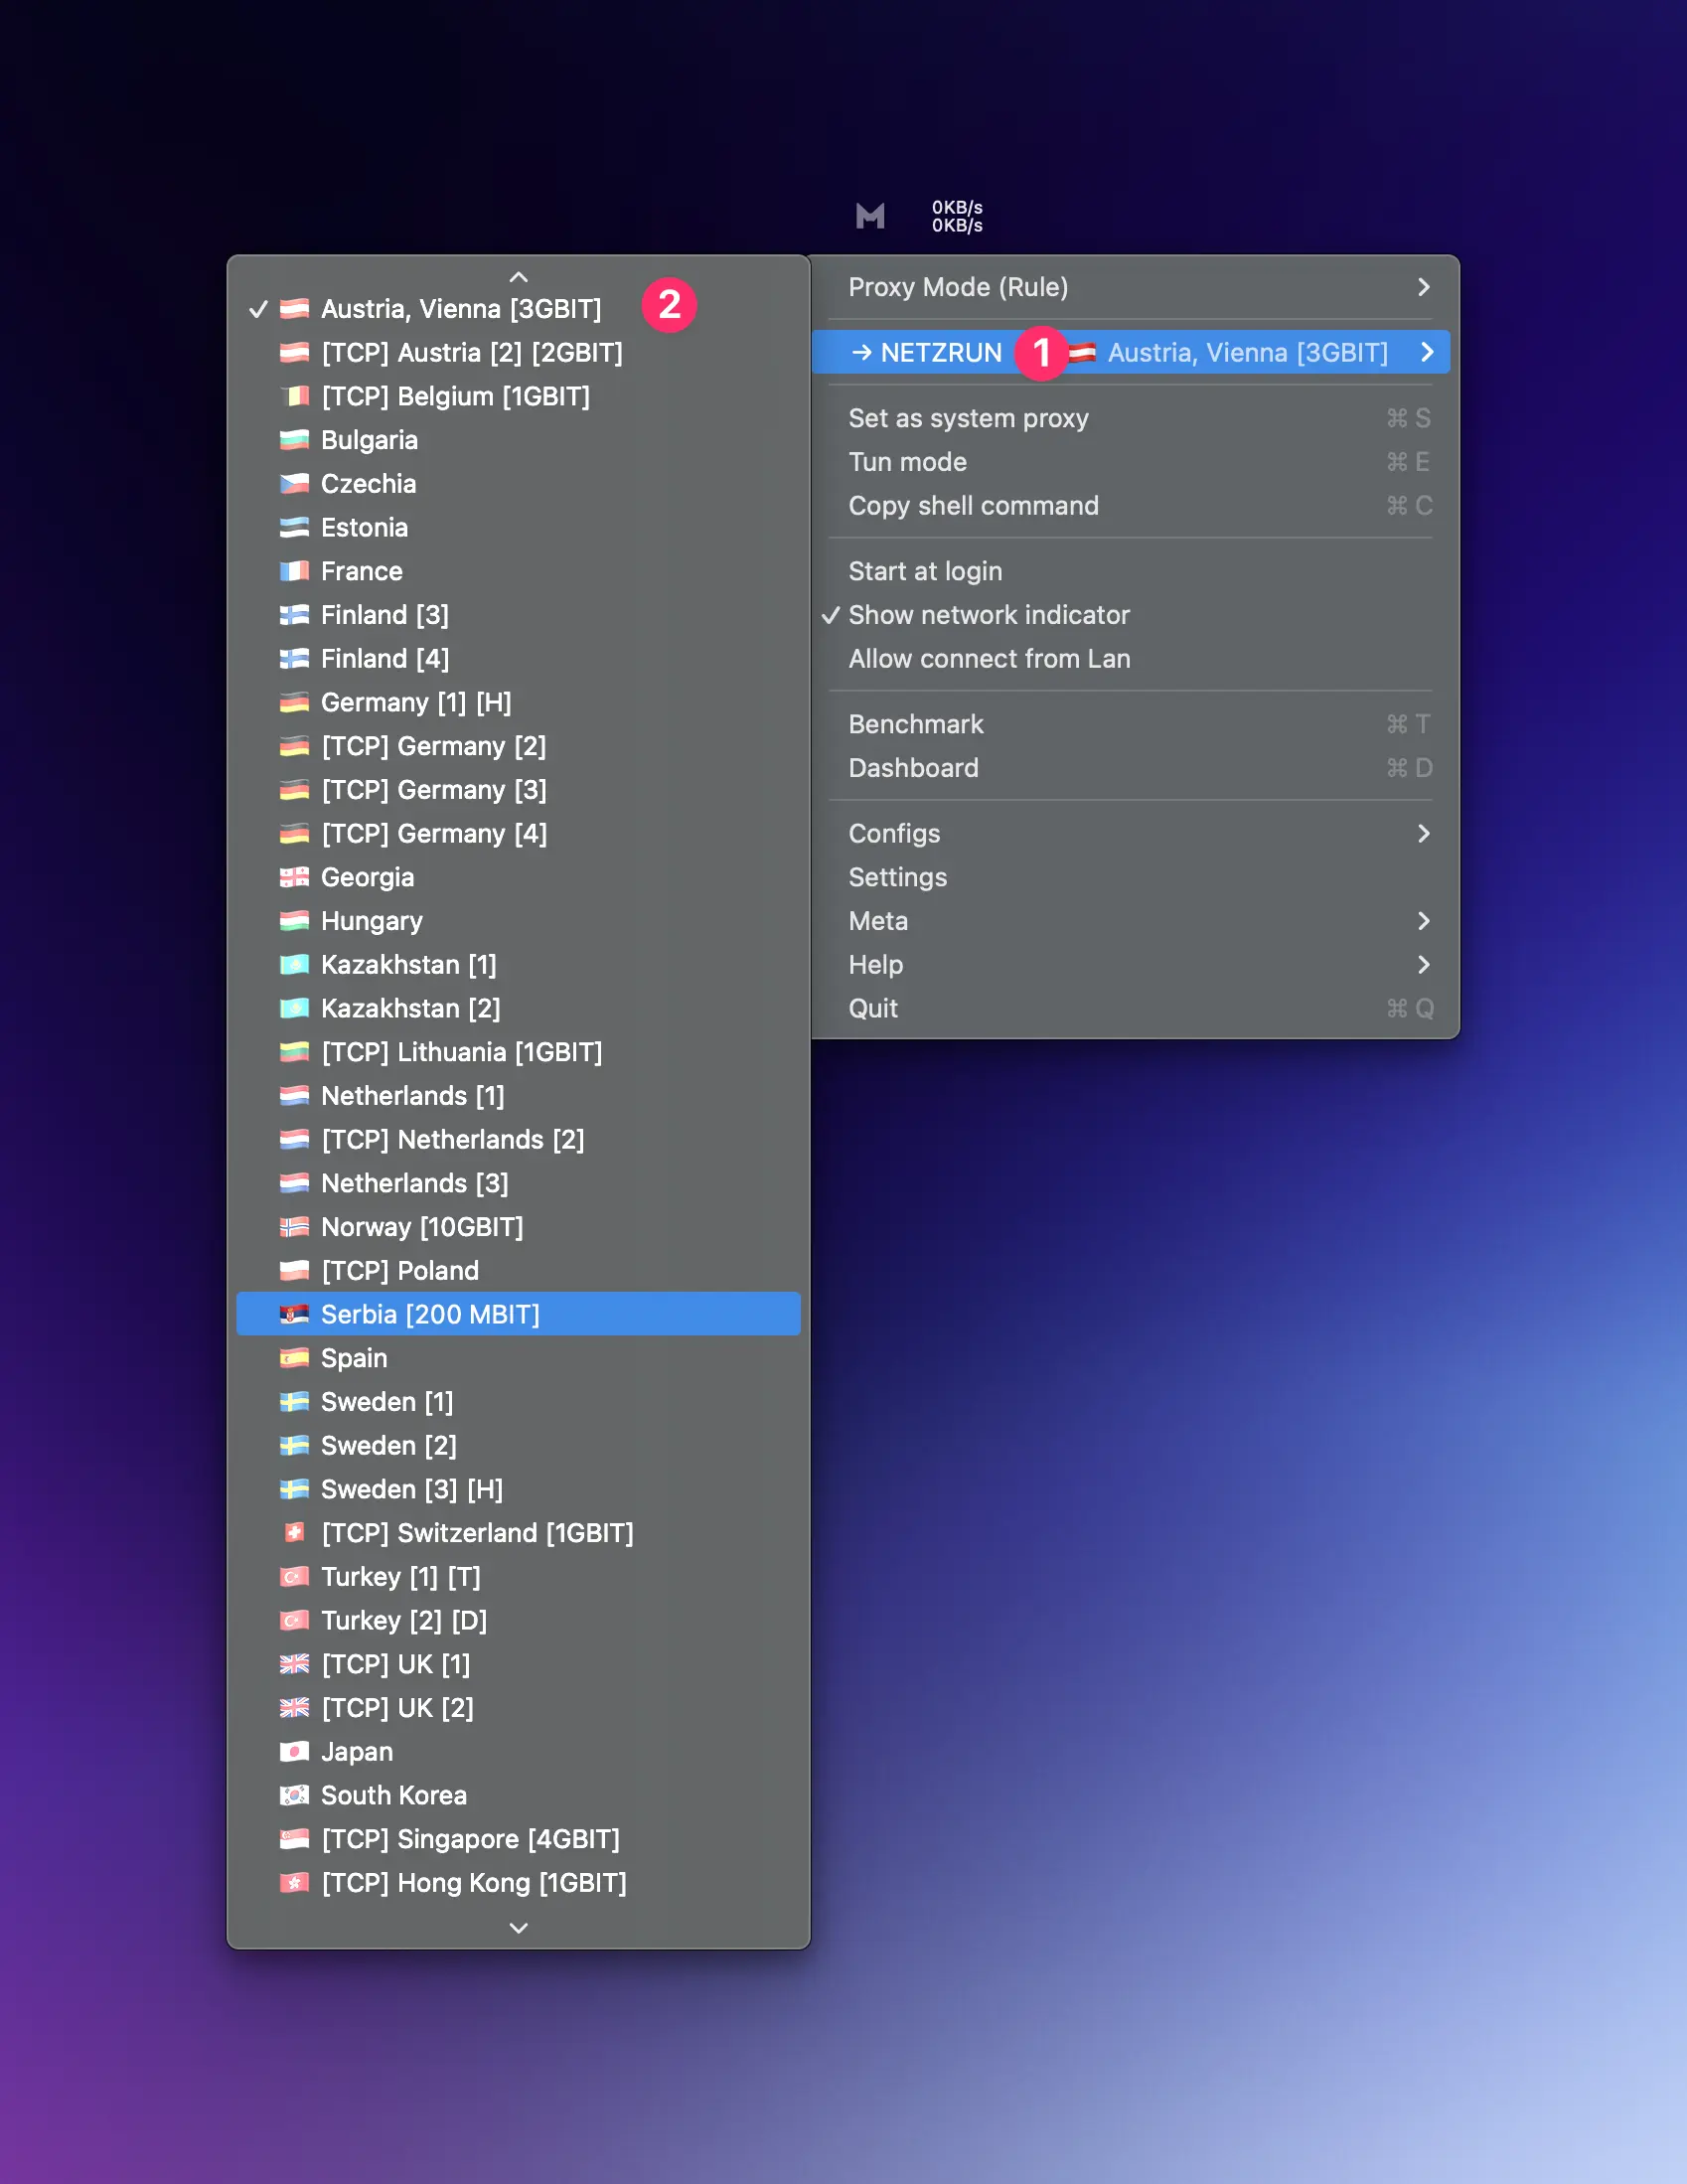Click the Georgia flag icon
This screenshot has width=1687, height=2184.
tap(294, 877)
